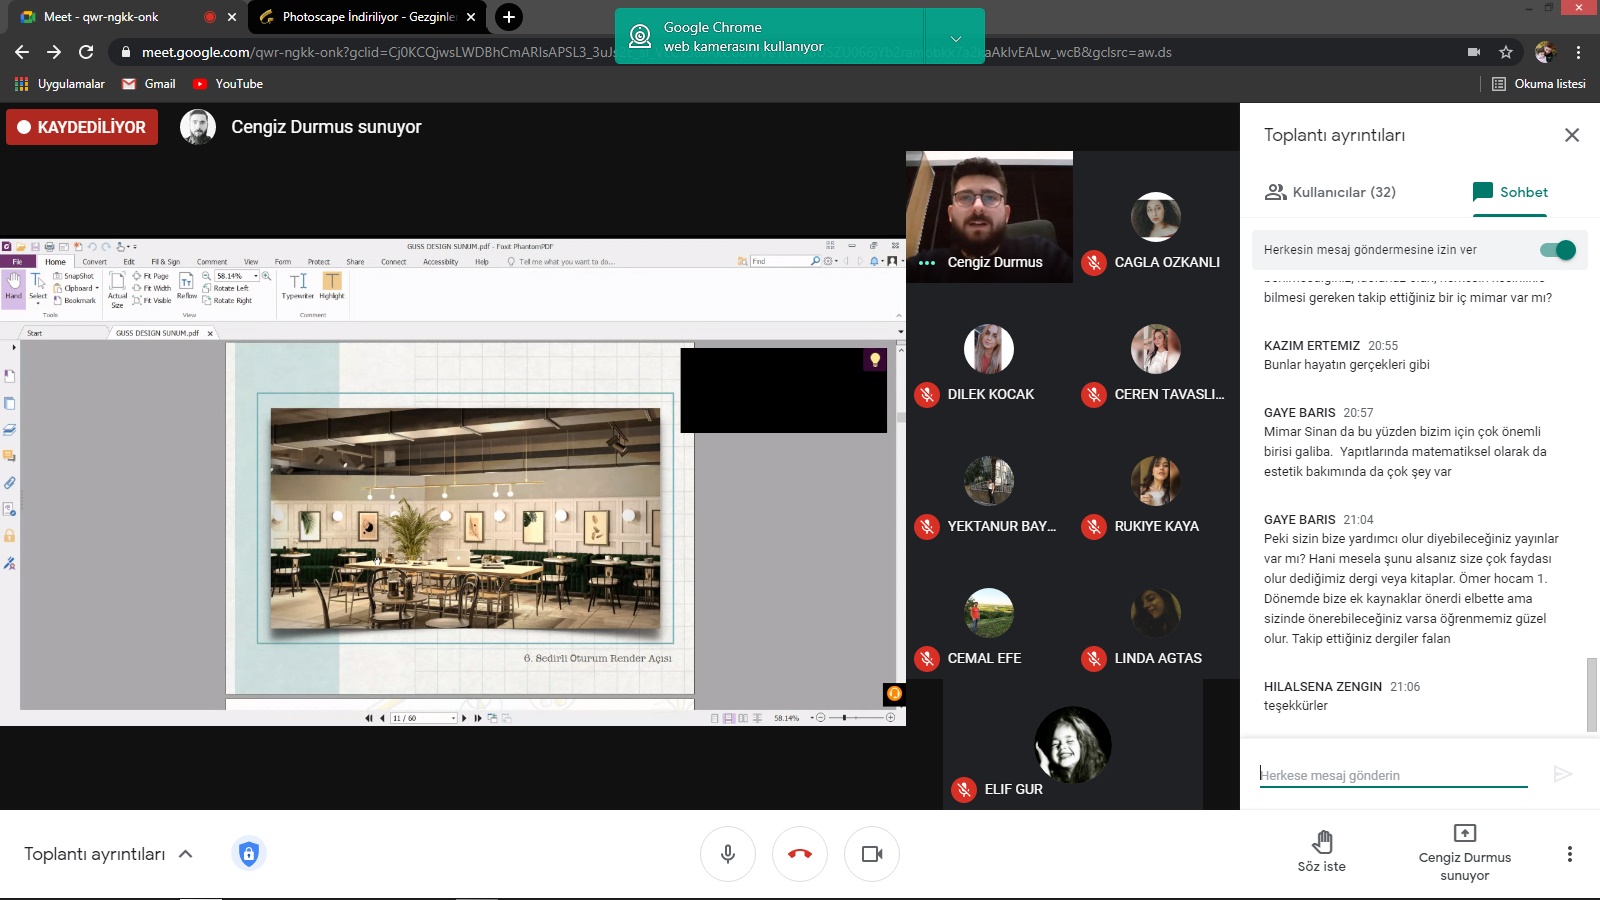Viewport: 1600px width, 900px height.
Task: Open Okuma listesi reading list
Action: (1538, 84)
